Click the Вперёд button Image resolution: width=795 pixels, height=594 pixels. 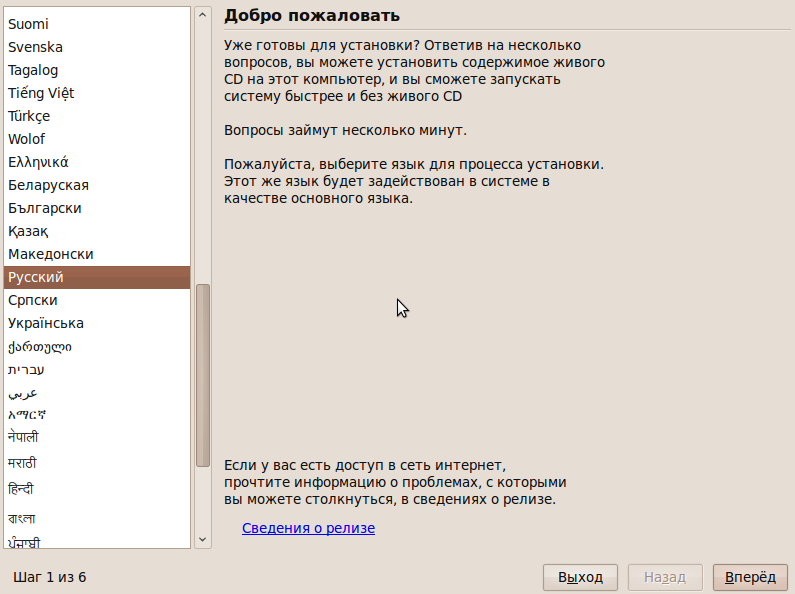click(x=750, y=577)
